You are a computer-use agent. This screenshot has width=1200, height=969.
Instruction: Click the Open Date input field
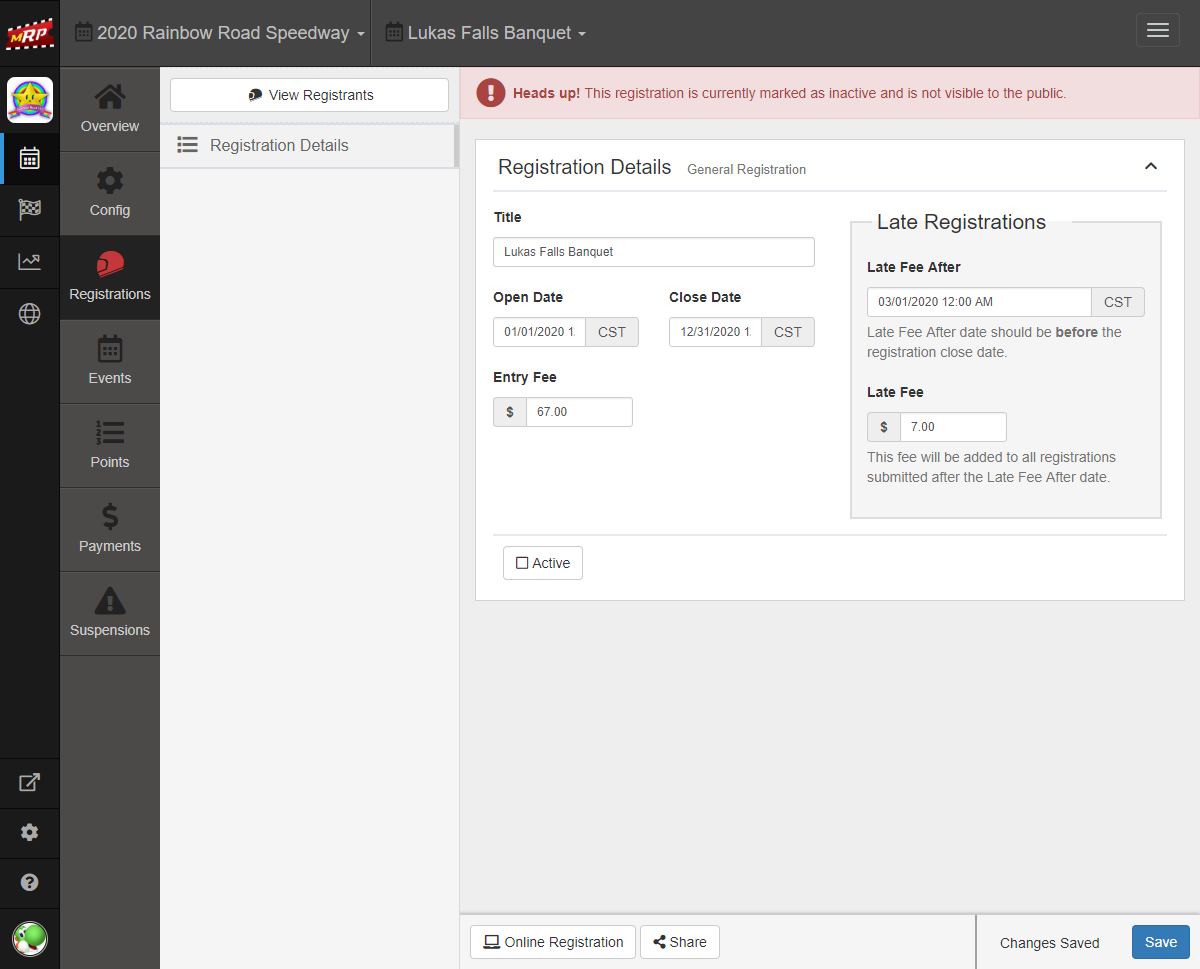pyautogui.click(x=539, y=332)
